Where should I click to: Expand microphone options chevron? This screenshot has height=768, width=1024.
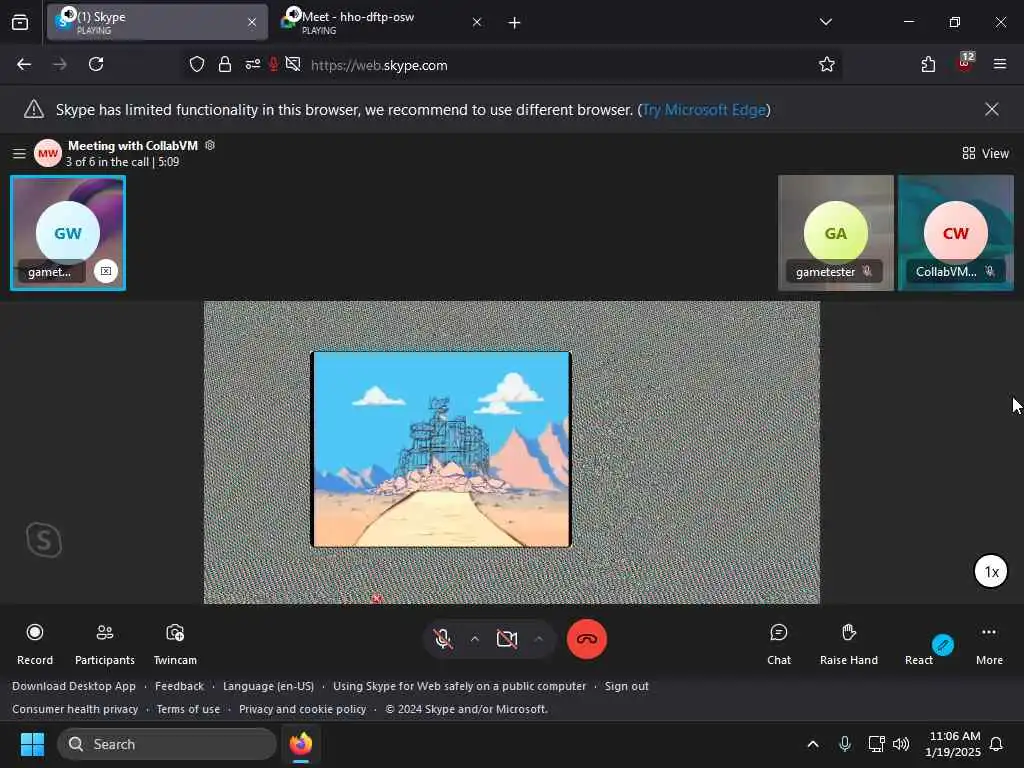[475, 639]
